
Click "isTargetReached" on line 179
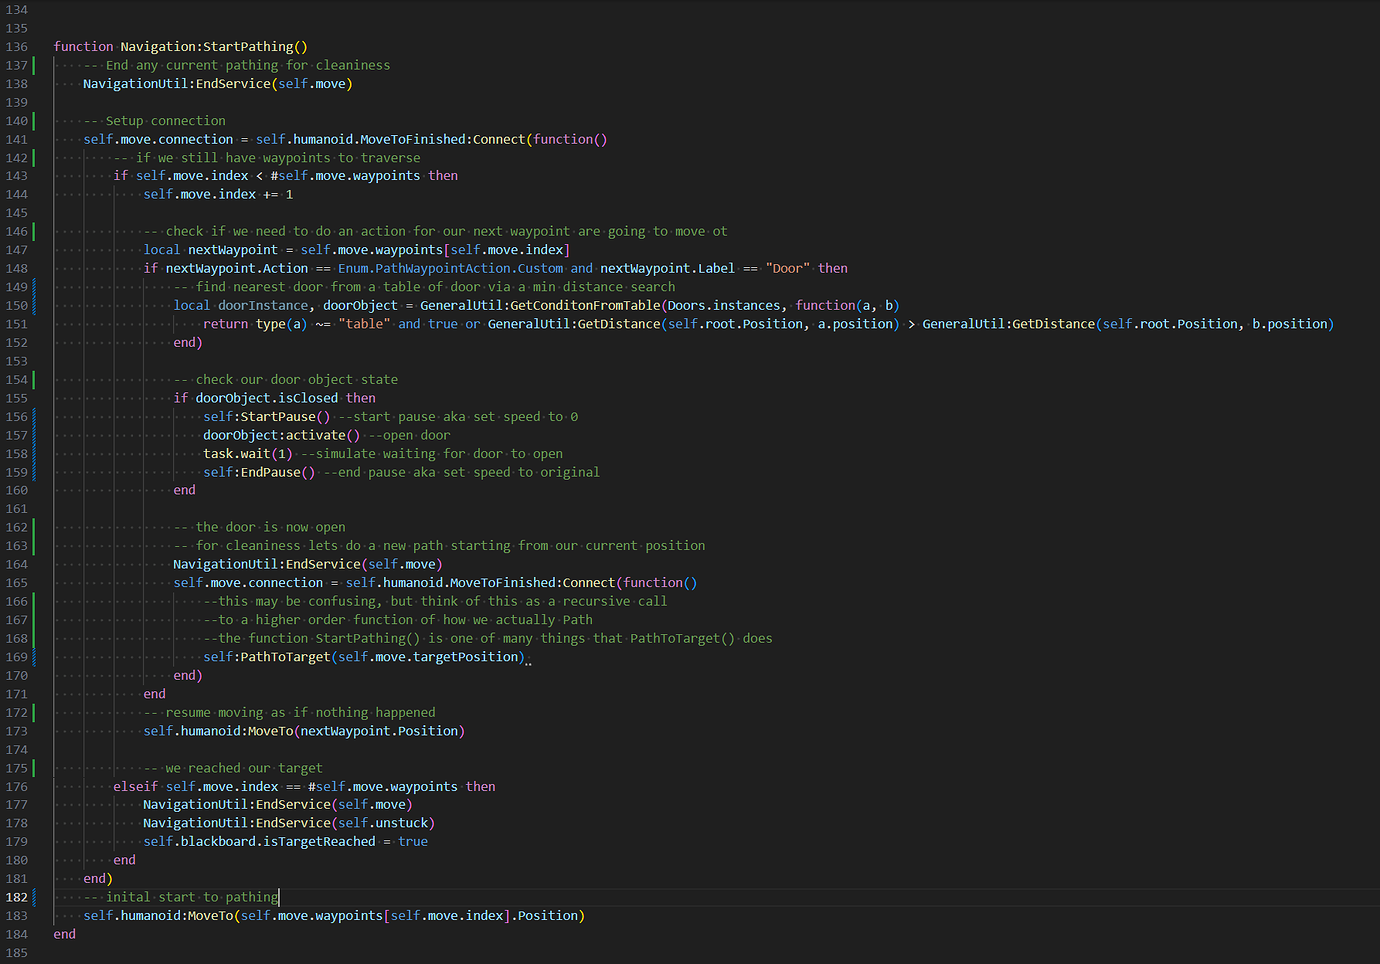(319, 841)
